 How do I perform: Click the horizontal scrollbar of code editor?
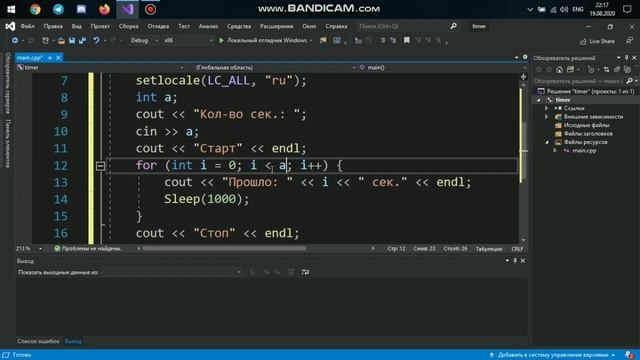224,248
